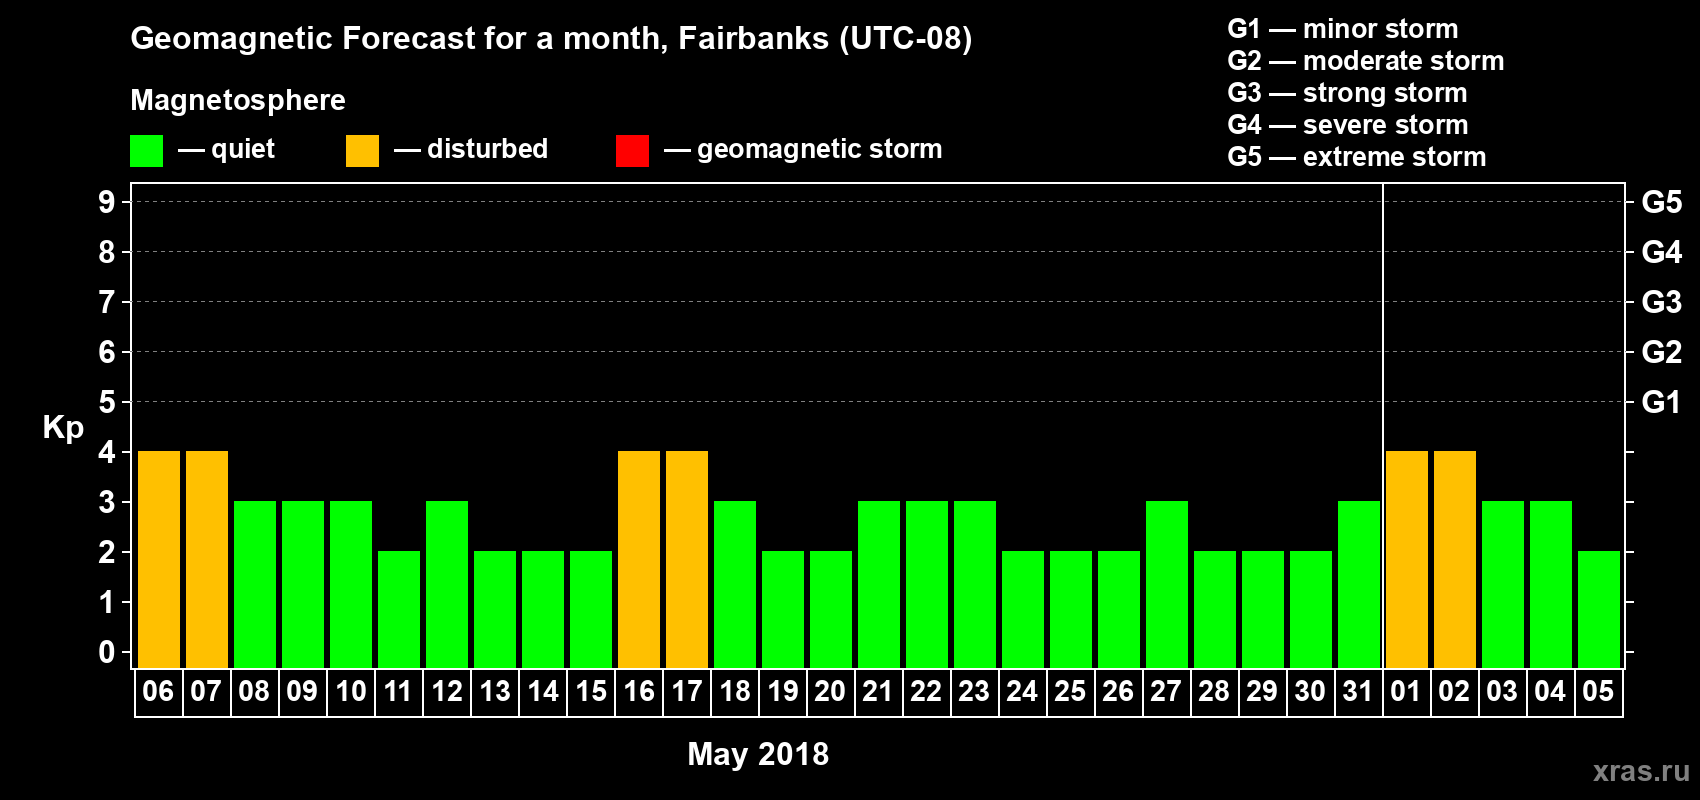Click the 'G3 — strong storm' legend text

tap(1347, 93)
